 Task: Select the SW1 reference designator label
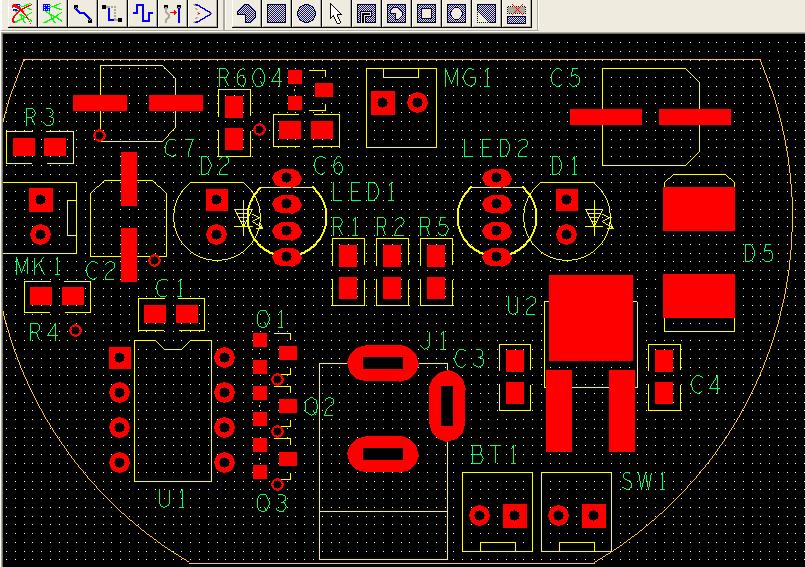tap(643, 482)
